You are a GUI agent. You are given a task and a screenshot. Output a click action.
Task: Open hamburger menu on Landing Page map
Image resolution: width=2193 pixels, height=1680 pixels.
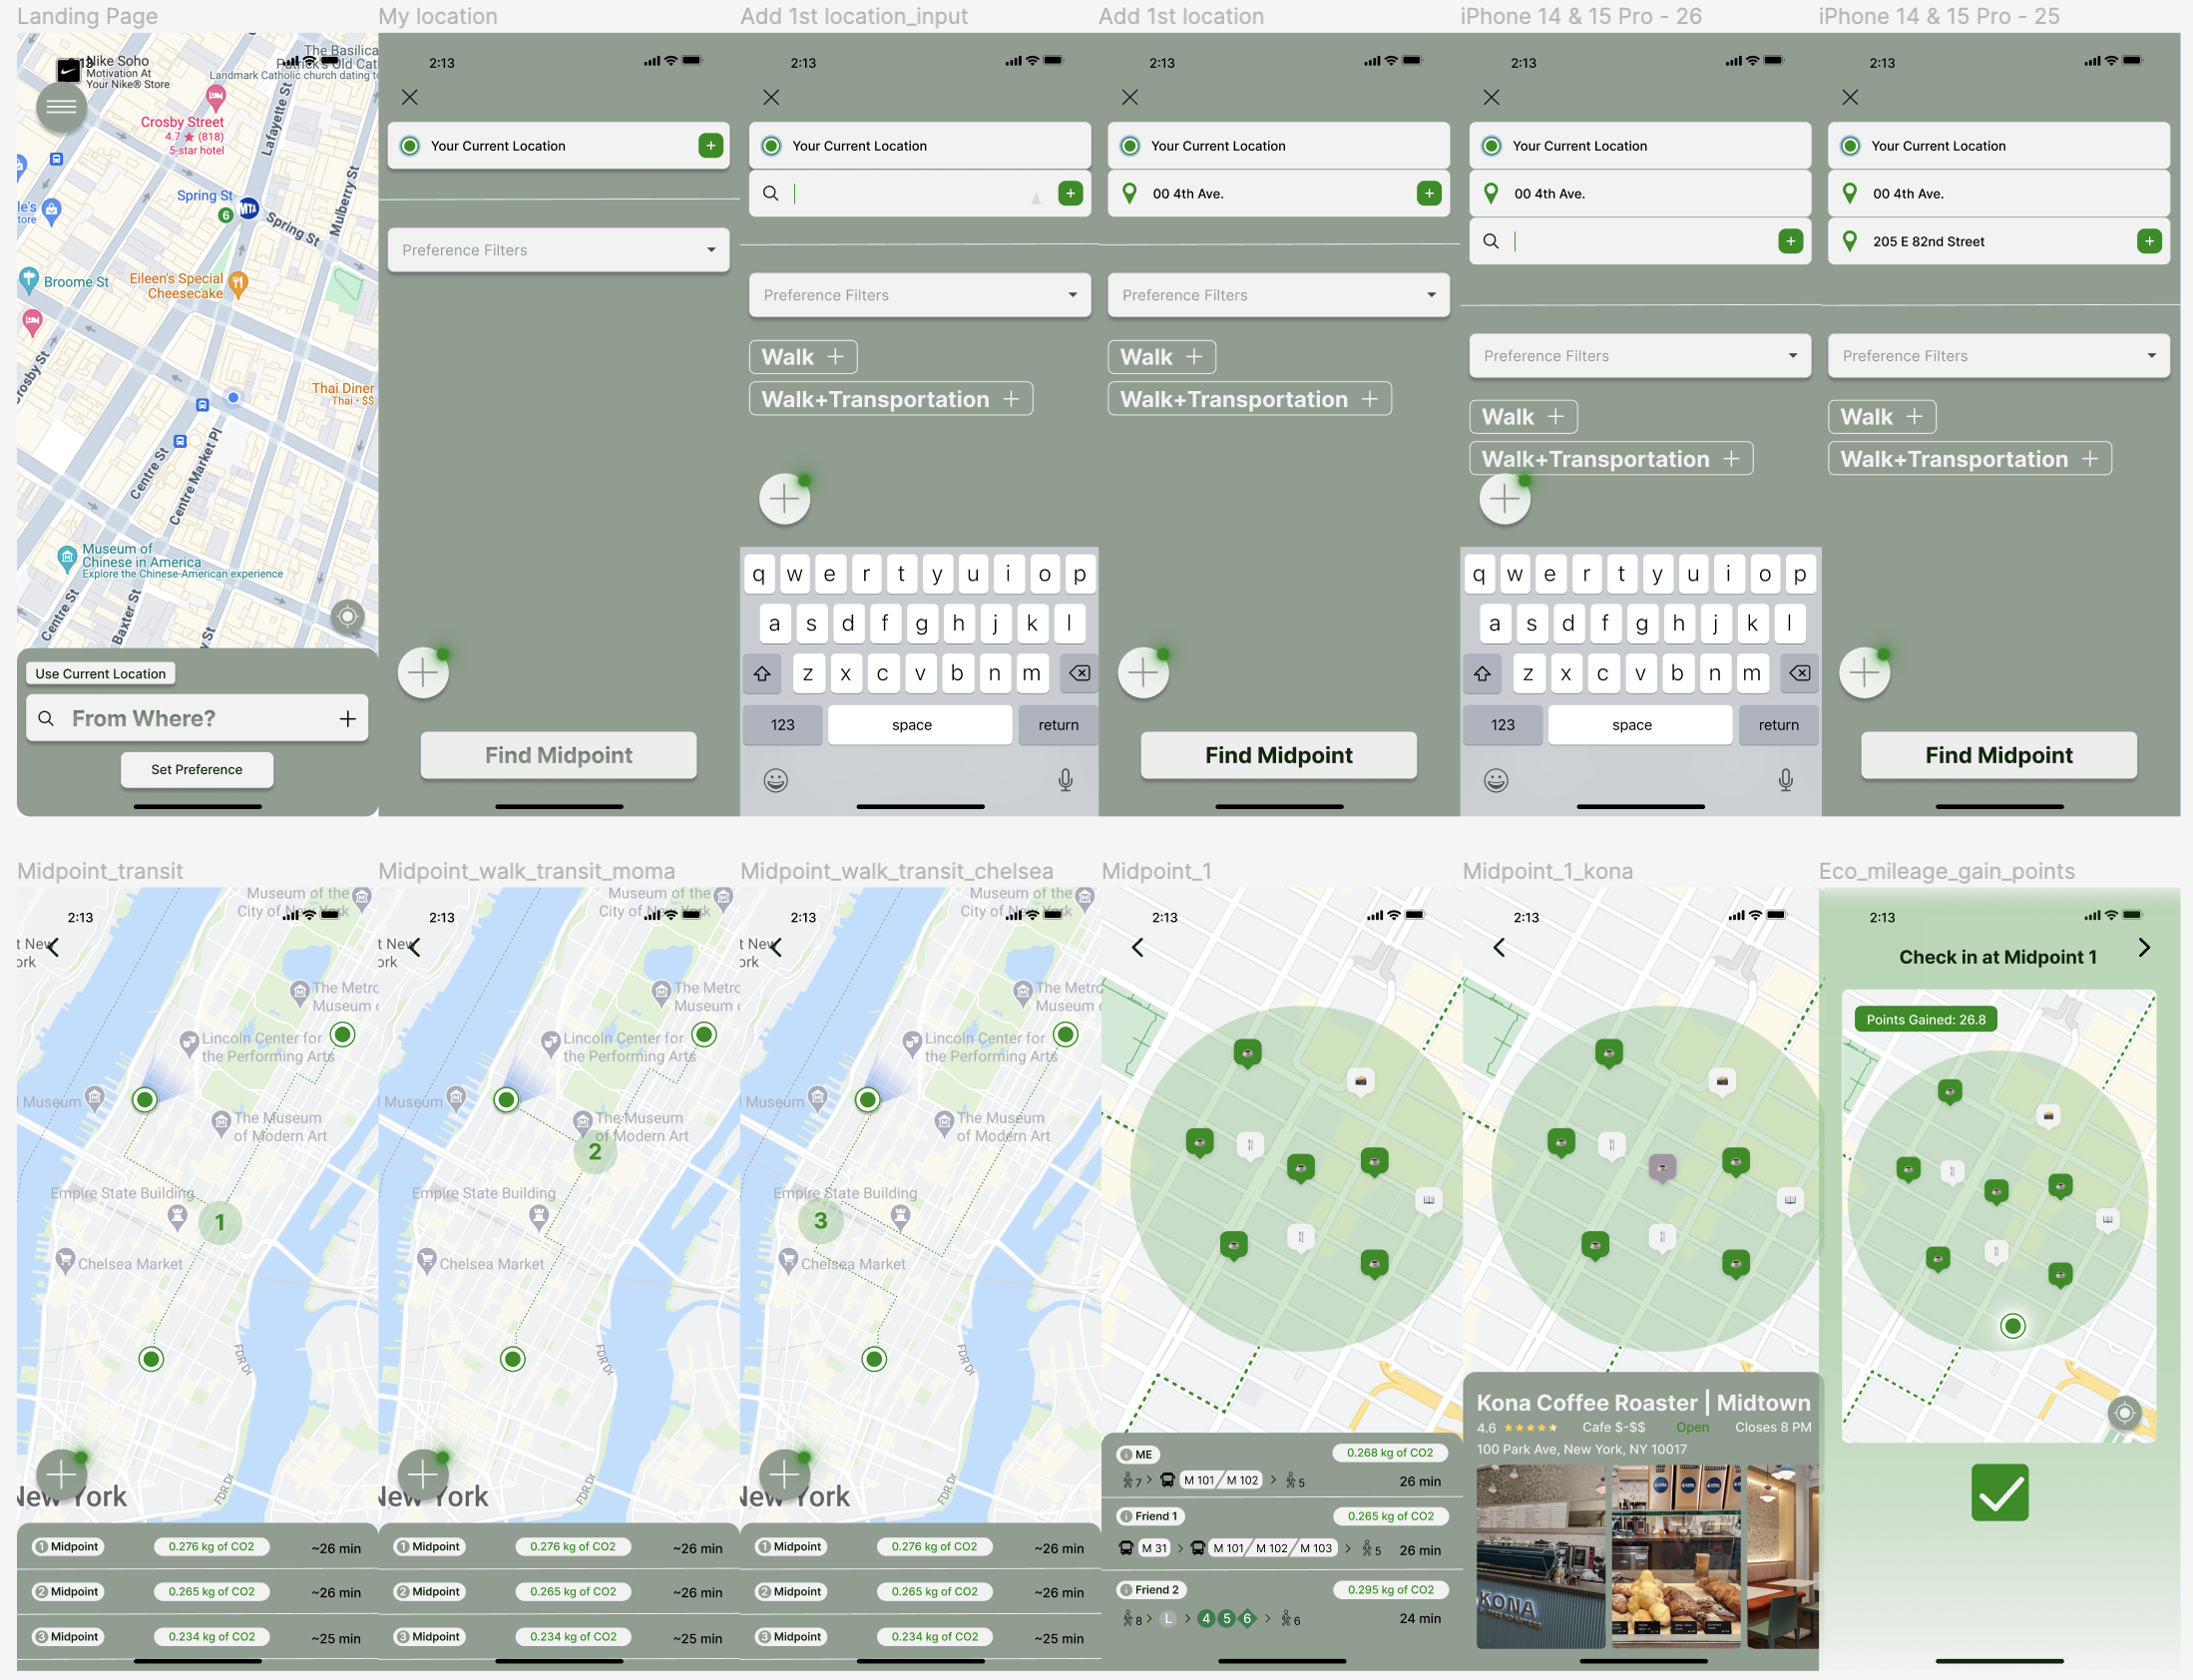pyautogui.click(x=61, y=106)
